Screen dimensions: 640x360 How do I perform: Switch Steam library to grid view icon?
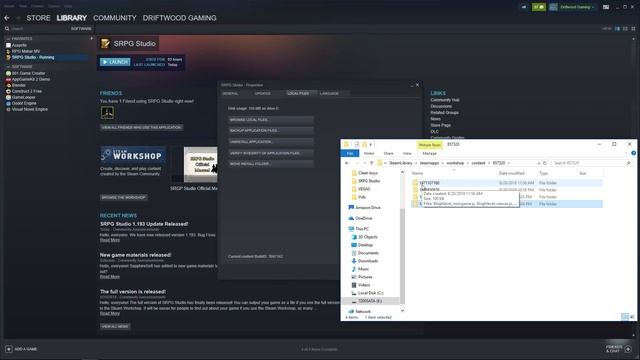633,29
